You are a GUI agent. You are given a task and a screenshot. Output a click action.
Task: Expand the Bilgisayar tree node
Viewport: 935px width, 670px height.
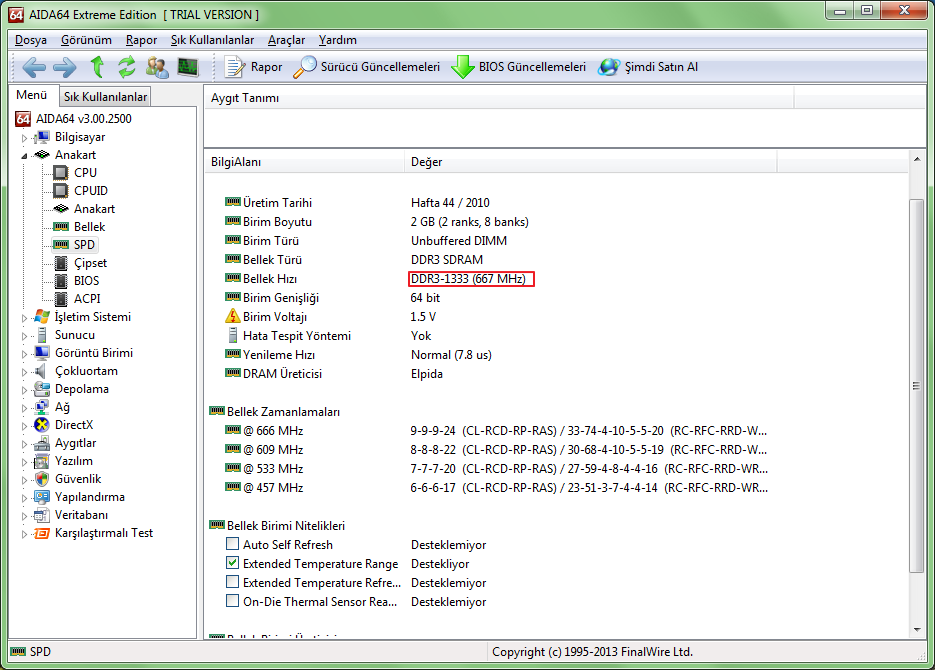[24, 138]
